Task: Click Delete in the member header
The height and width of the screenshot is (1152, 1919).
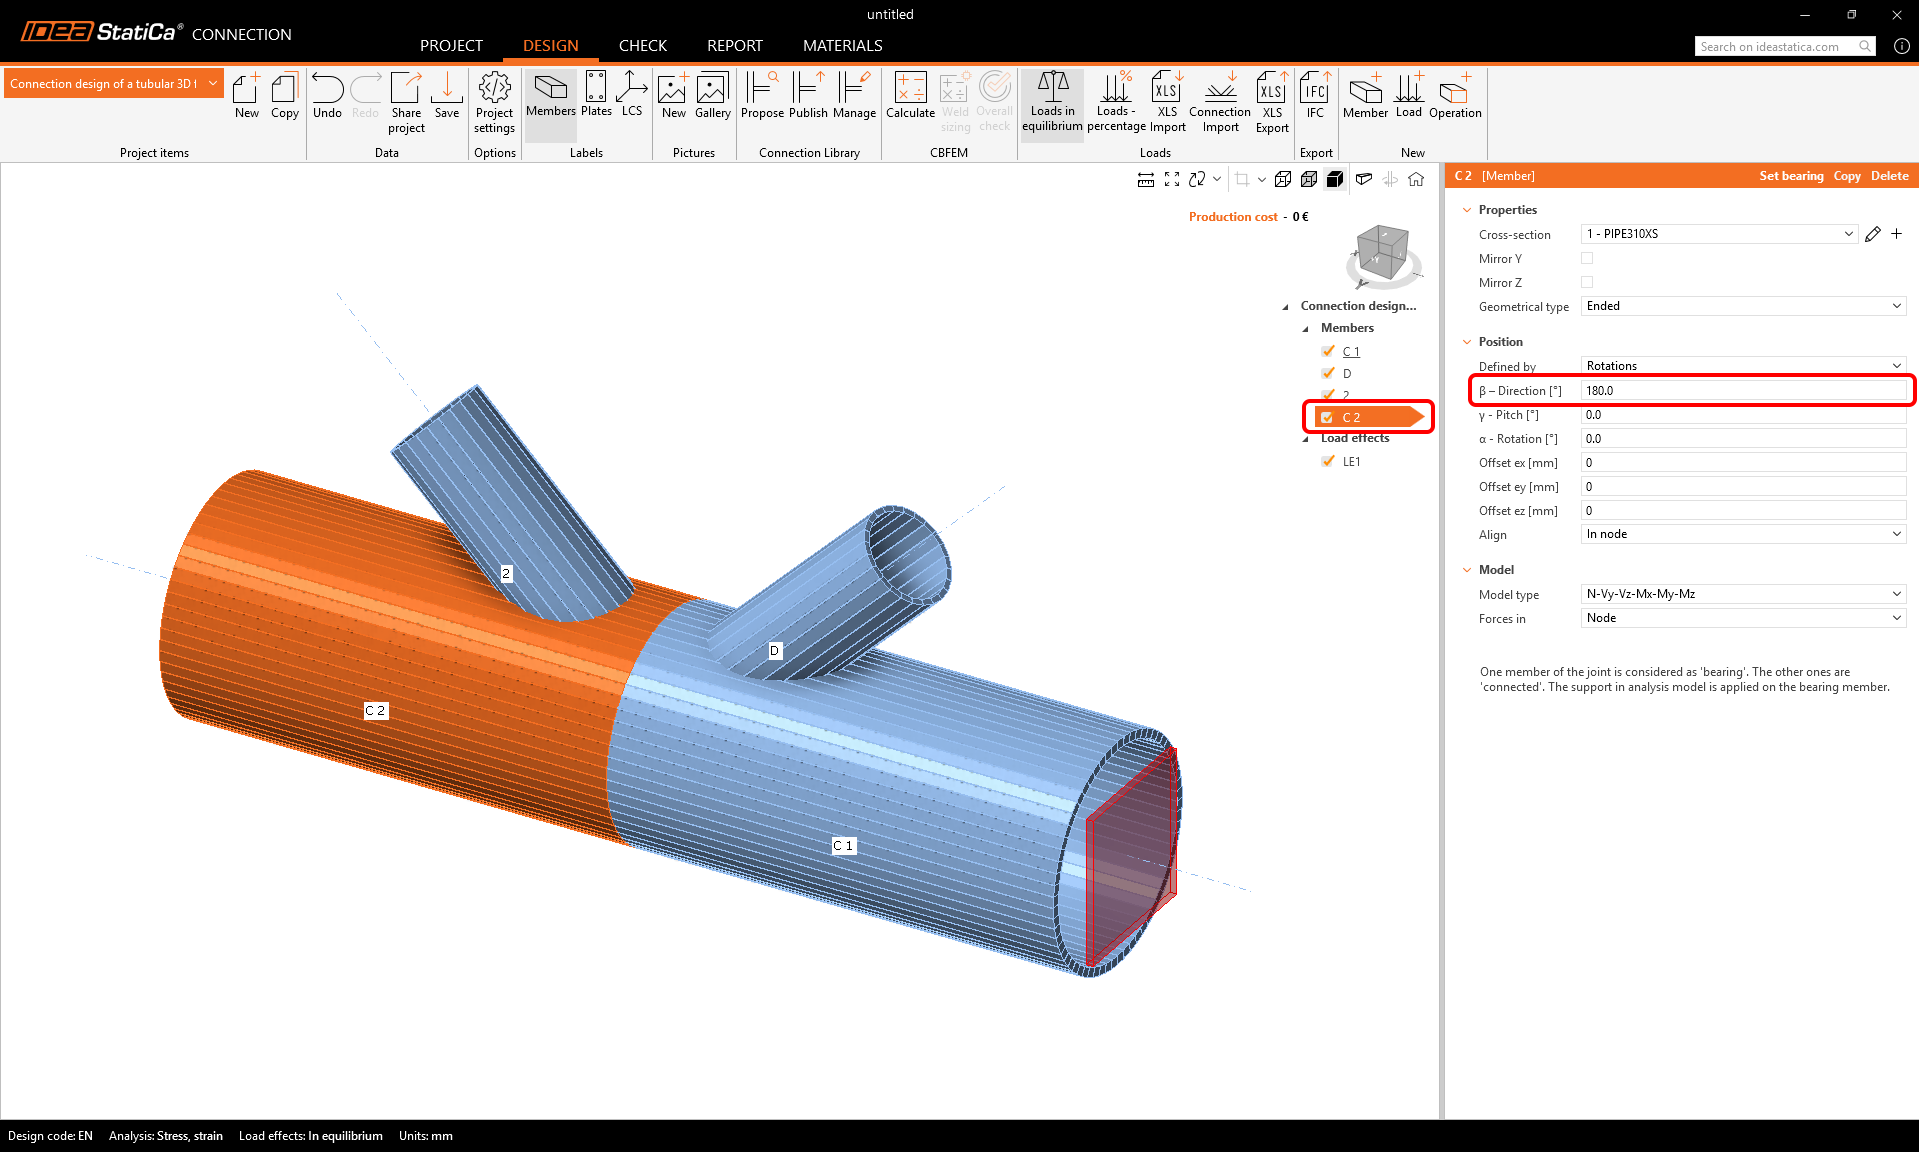Action: [1889, 176]
